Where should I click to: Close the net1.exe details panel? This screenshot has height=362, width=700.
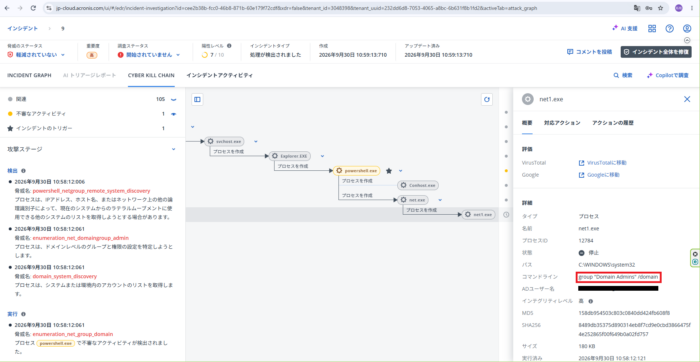coord(687,99)
